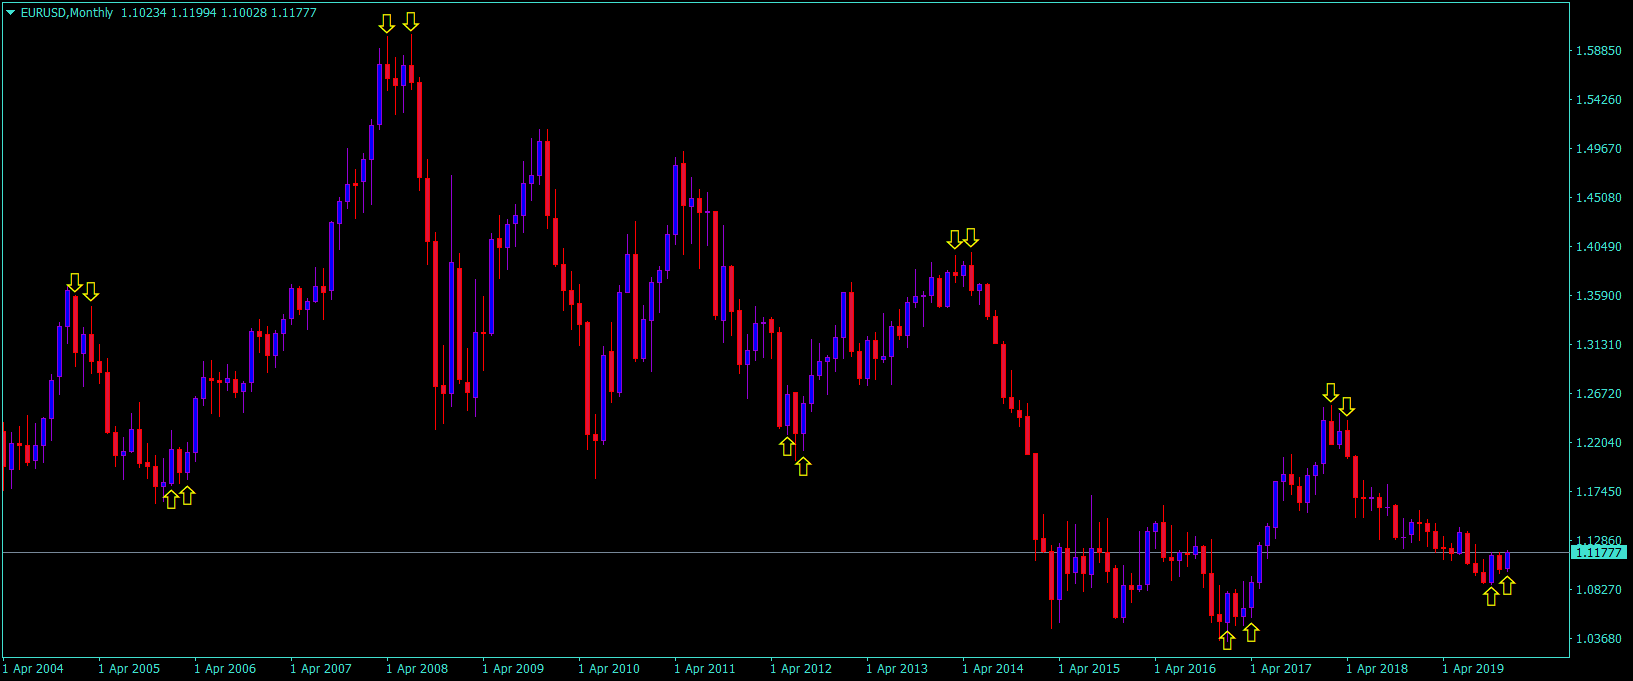Click the 1 Apr 2008 date label
Image resolution: width=1633 pixels, height=681 pixels.
pyautogui.click(x=417, y=669)
